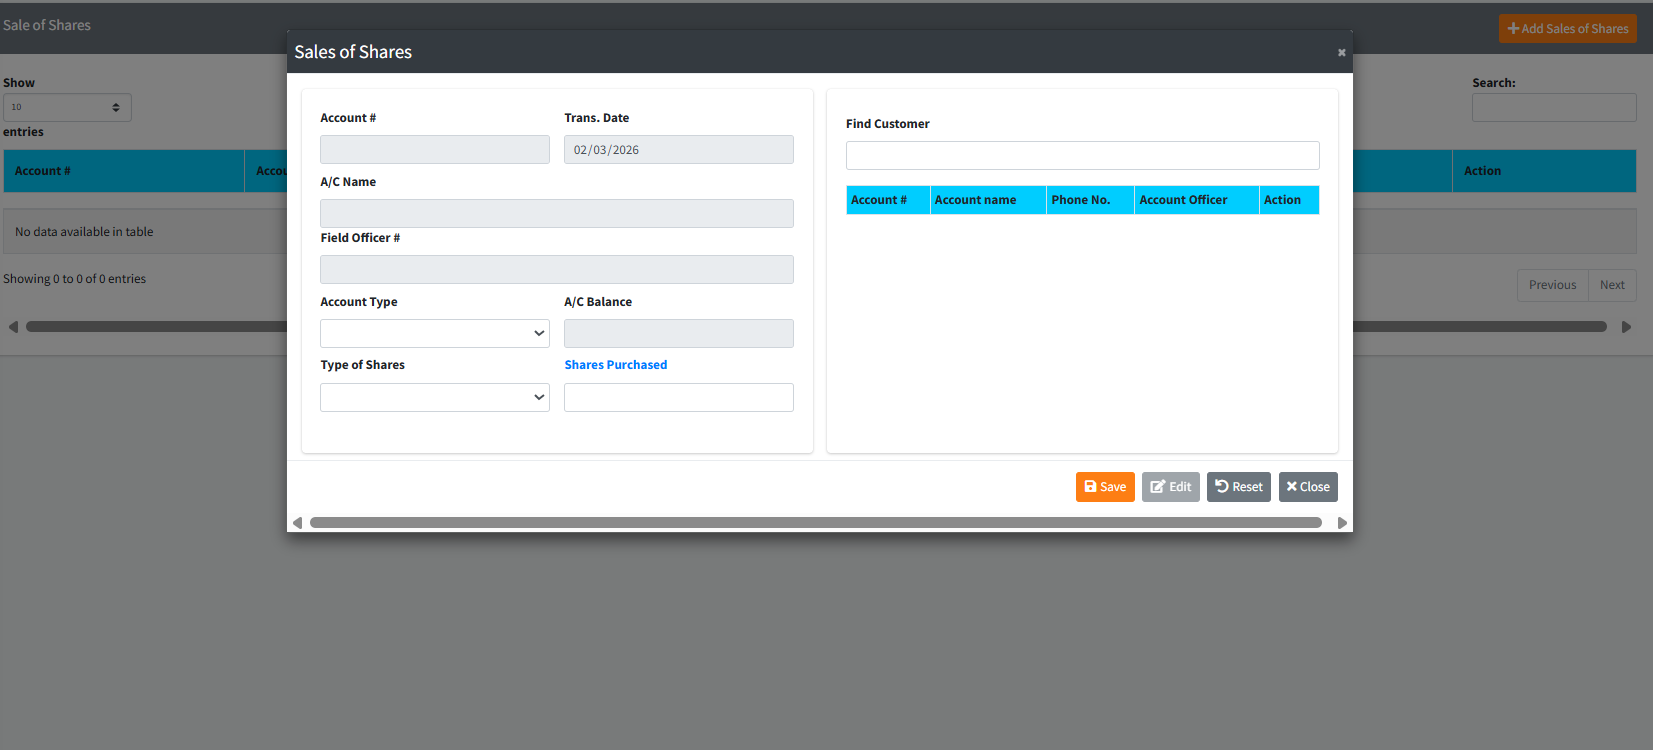Screen dimensions: 1653x750
Task: Click the Save button with disk icon
Action: (1104, 487)
